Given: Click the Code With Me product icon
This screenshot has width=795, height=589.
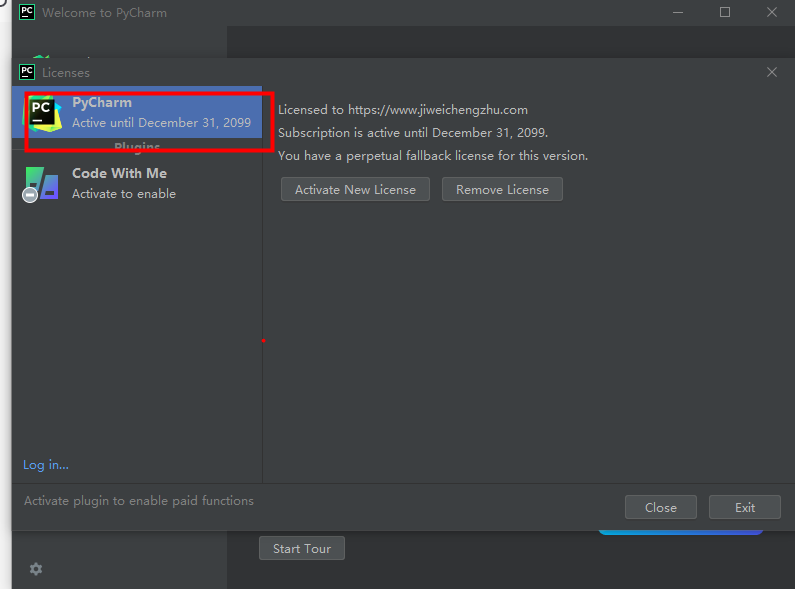Looking at the screenshot, I should click(42, 184).
